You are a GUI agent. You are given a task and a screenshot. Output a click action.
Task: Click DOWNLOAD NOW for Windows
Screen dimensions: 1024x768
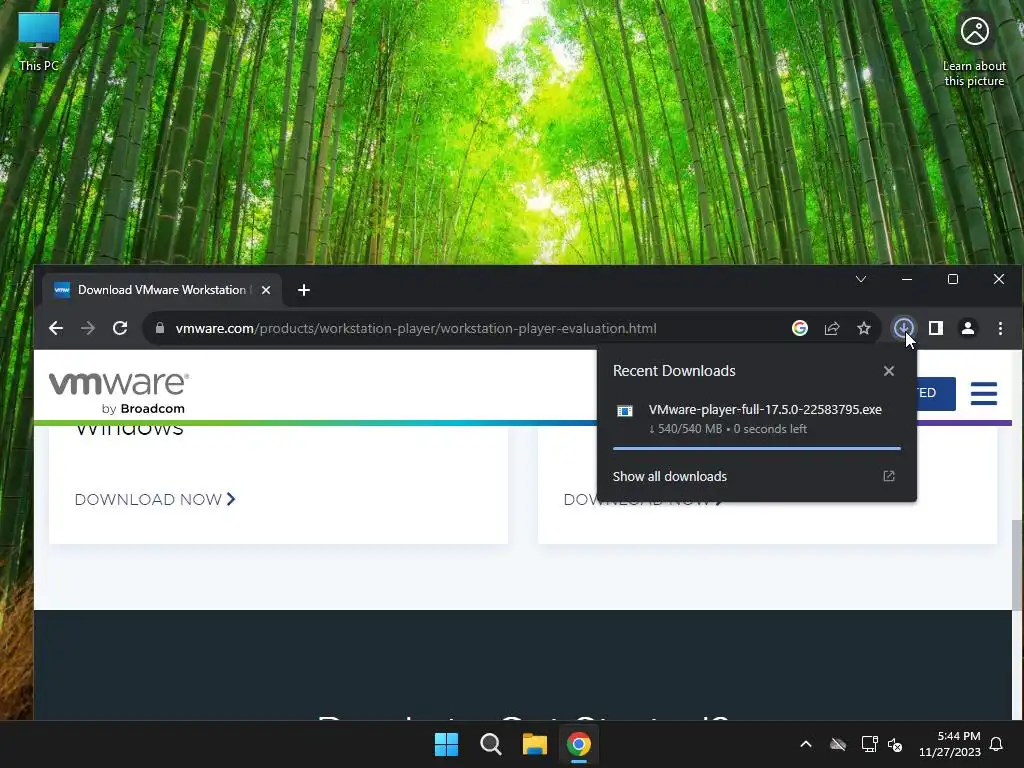coord(155,500)
